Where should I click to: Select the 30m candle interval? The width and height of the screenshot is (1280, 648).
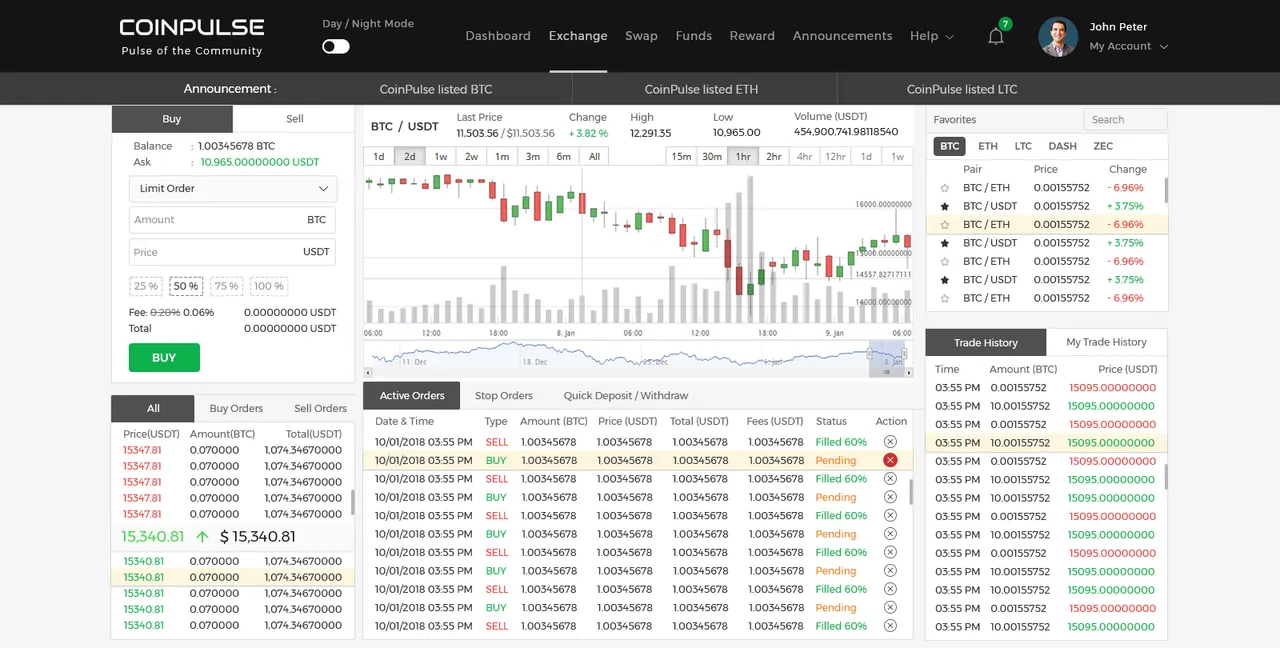click(712, 156)
